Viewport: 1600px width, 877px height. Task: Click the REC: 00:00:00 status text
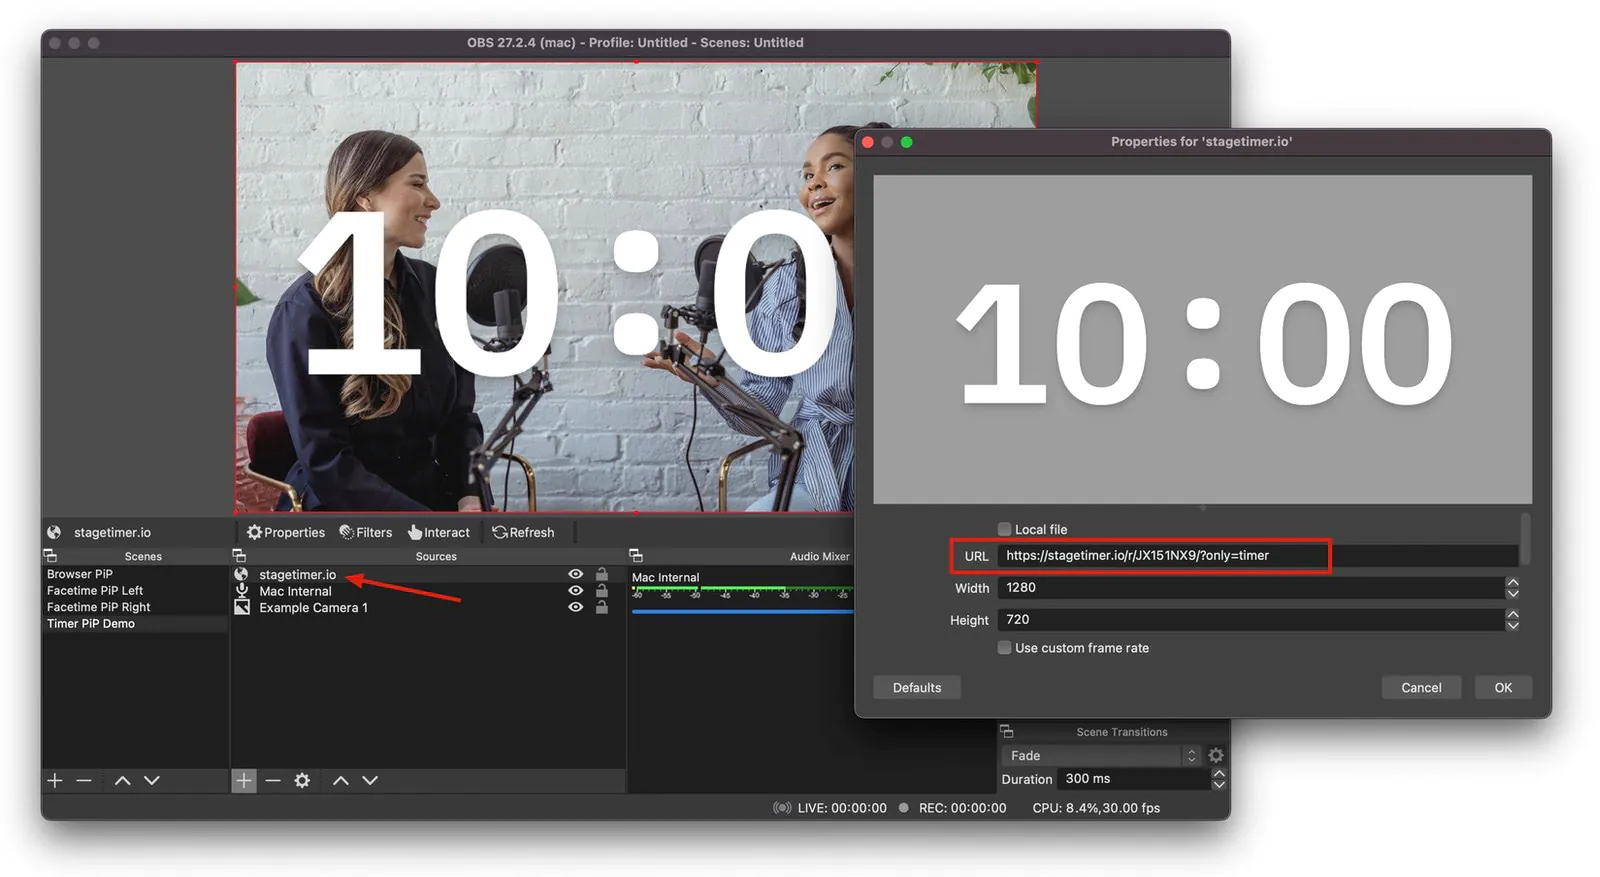pyautogui.click(x=962, y=808)
